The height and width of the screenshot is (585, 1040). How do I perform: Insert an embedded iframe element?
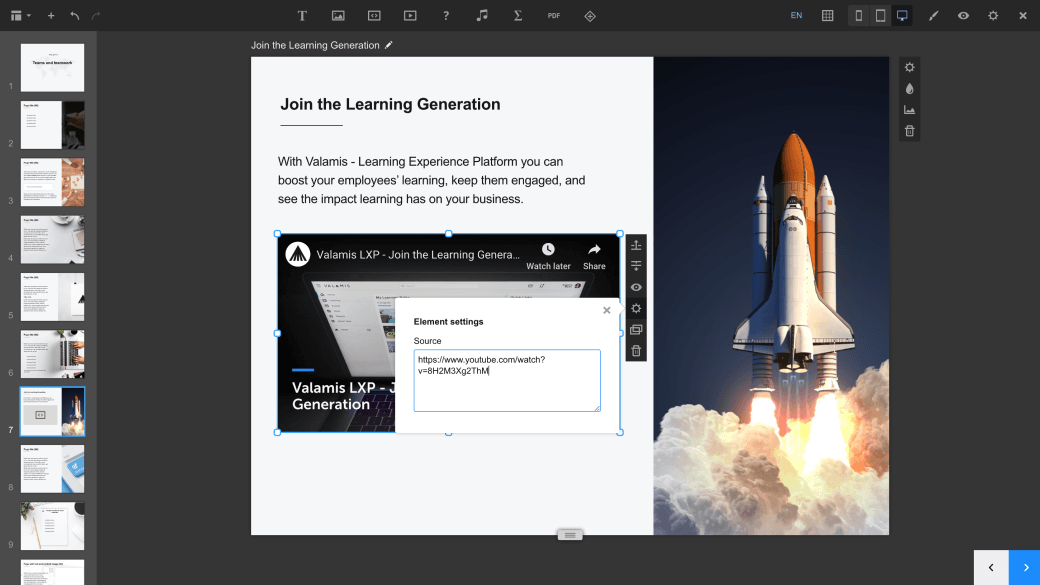tap(374, 16)
